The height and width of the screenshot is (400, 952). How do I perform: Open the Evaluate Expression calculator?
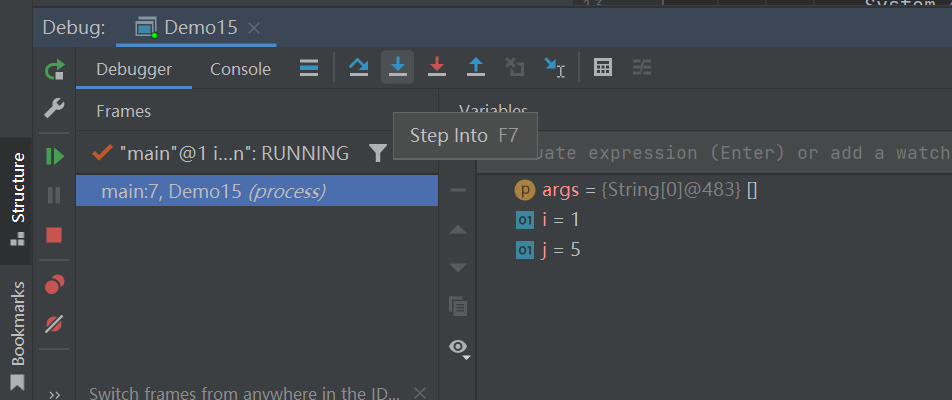(x=603, y=68)
